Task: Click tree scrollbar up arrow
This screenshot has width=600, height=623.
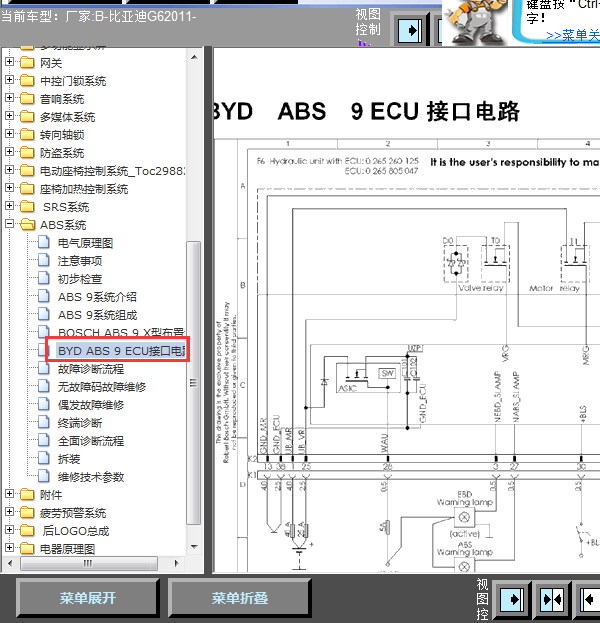Action: (x=194, y=57)
